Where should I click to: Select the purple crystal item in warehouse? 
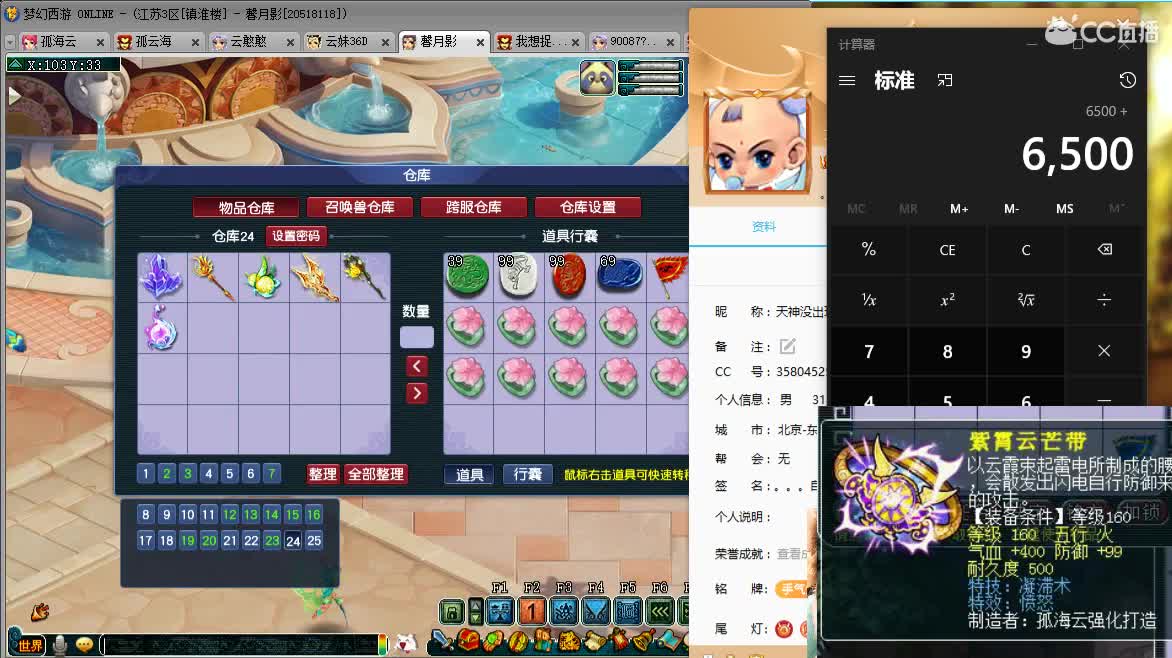[161, 277]
